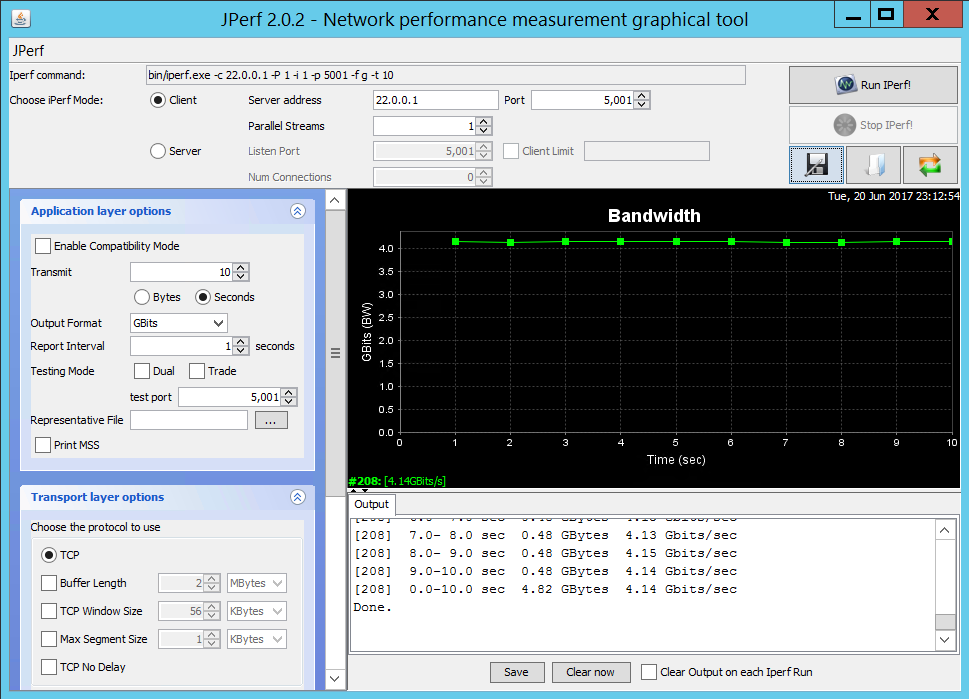Click the Parallel Streams input field

pos(425,126)
